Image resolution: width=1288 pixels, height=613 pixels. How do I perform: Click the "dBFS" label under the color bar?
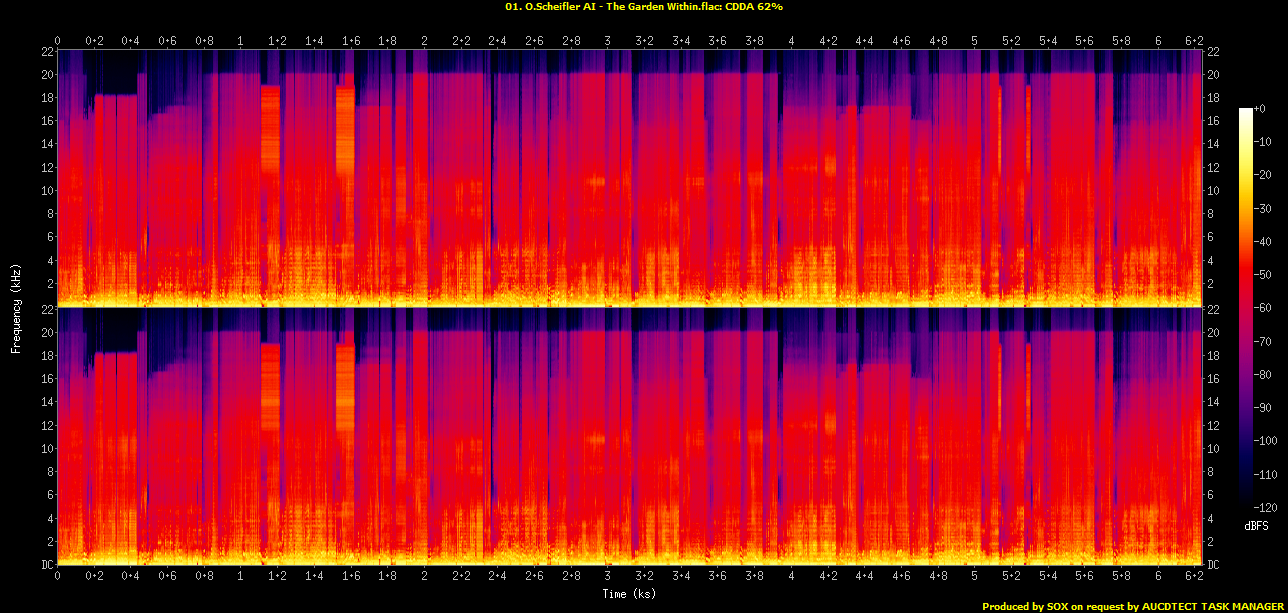coord(1257,525)
